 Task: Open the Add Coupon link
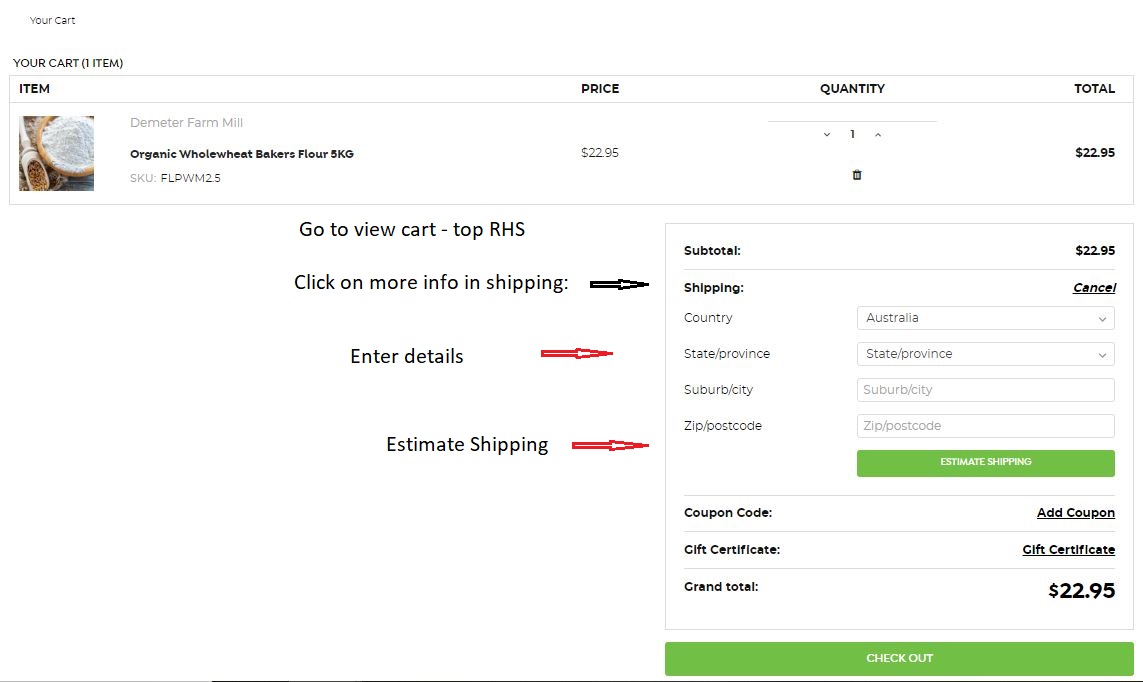(1075, 513)
